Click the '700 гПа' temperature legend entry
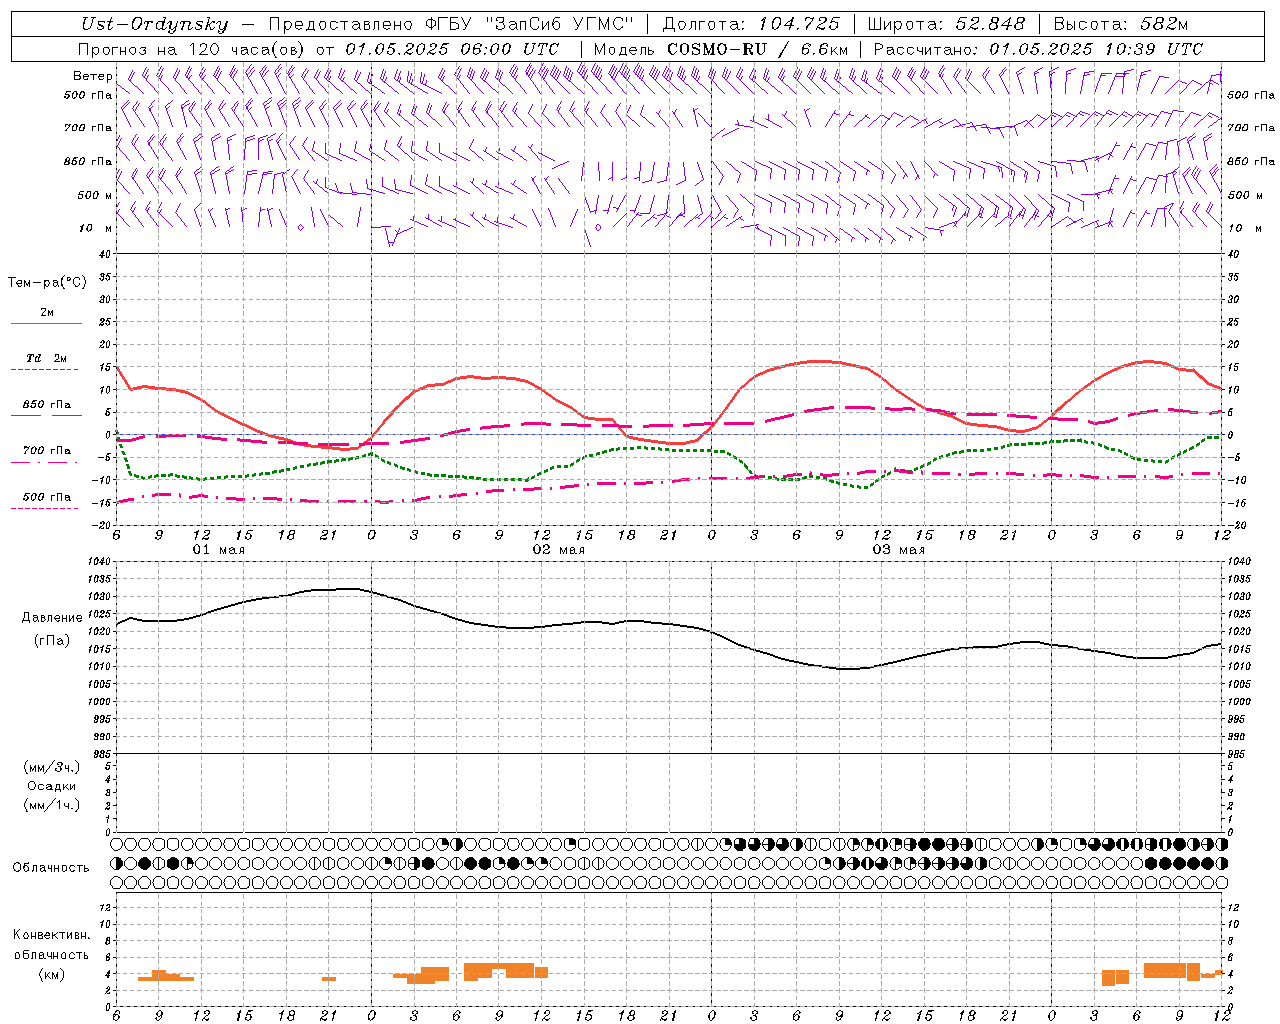Image resolution: width=1280 pixels, height=1024 pixels. 47,451
